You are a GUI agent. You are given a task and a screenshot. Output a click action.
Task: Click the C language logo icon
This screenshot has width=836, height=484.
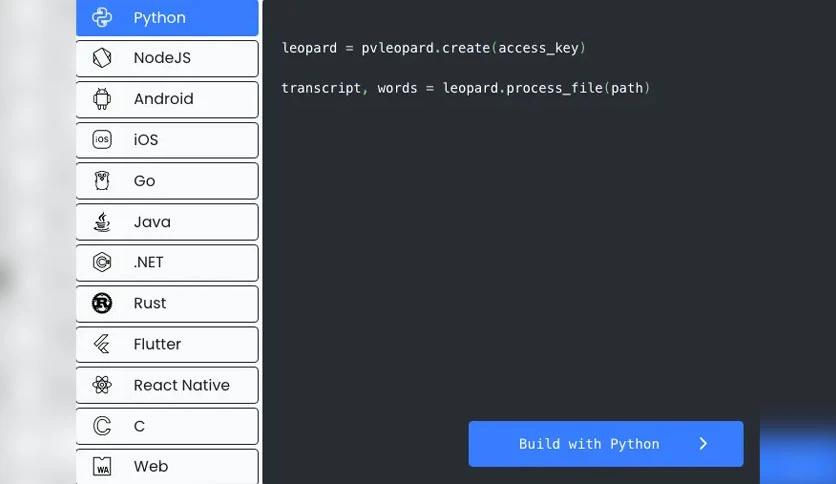[102, 426]
